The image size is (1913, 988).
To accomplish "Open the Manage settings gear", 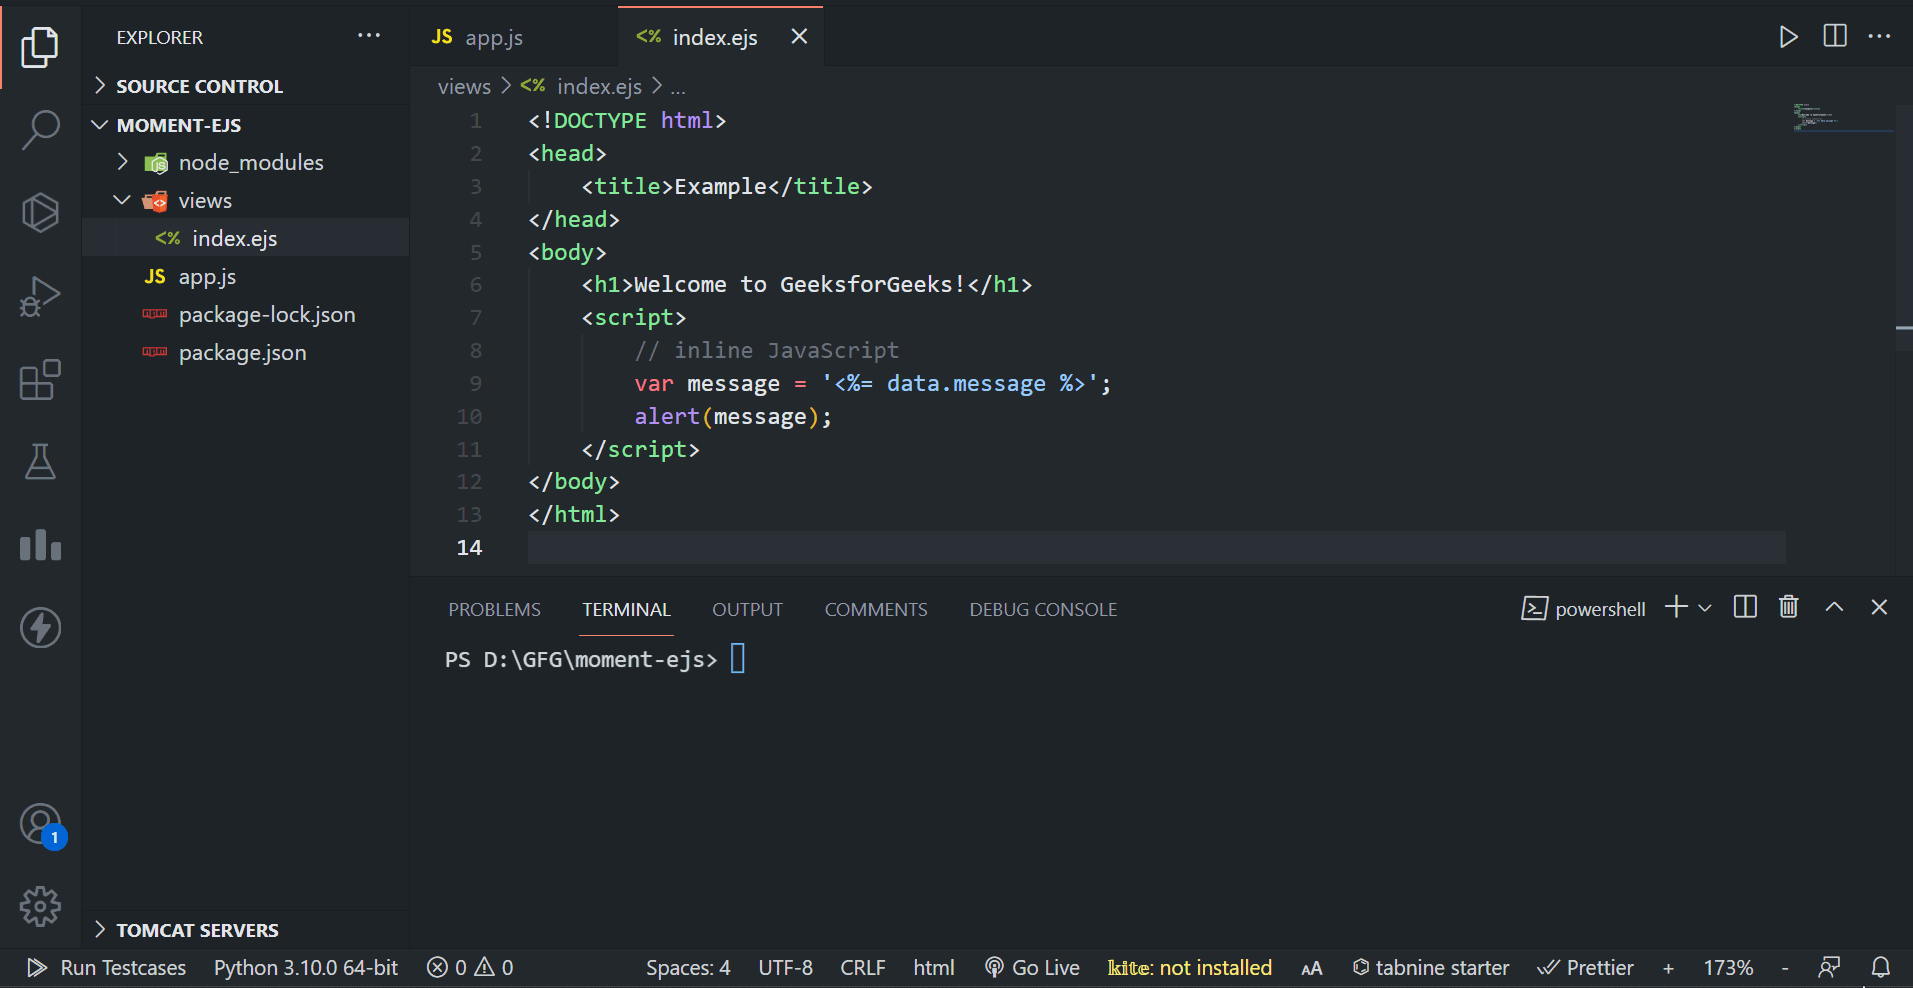I will pyautogui.click(x=40, y=906).
